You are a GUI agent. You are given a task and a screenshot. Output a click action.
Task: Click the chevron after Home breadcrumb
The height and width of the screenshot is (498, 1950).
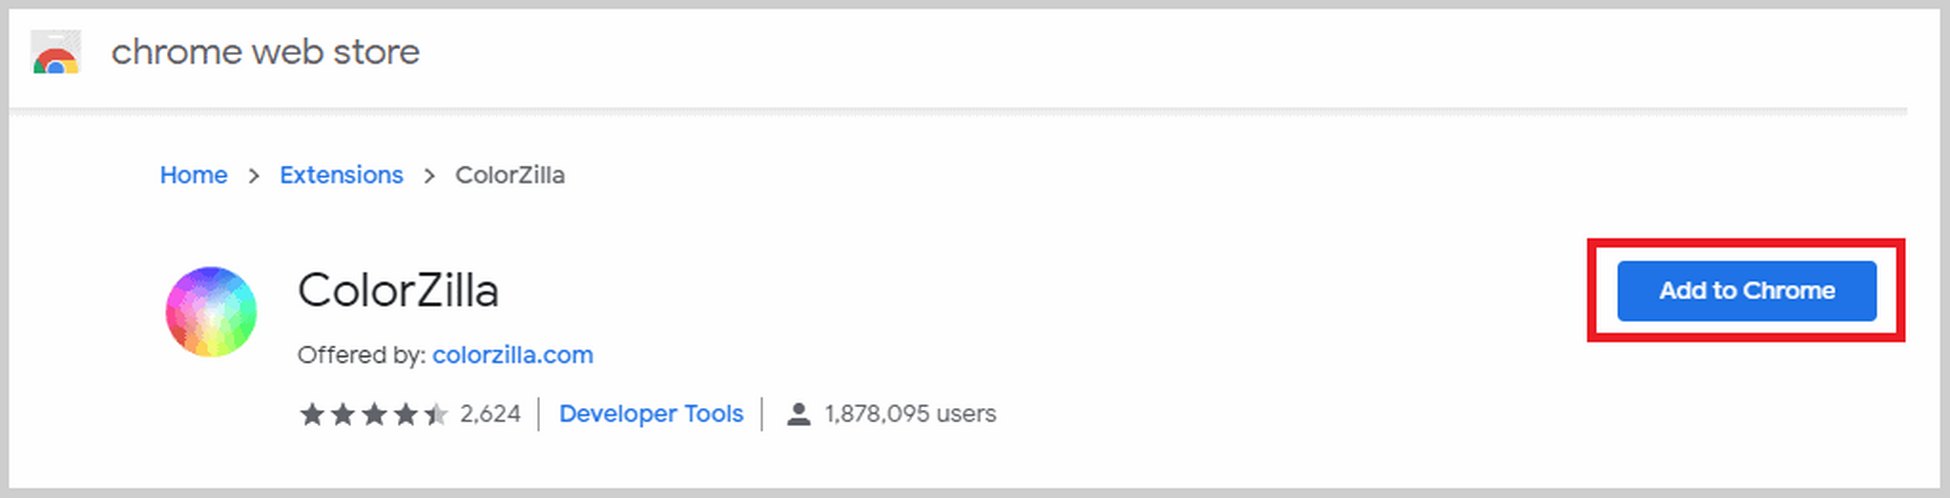254,176
